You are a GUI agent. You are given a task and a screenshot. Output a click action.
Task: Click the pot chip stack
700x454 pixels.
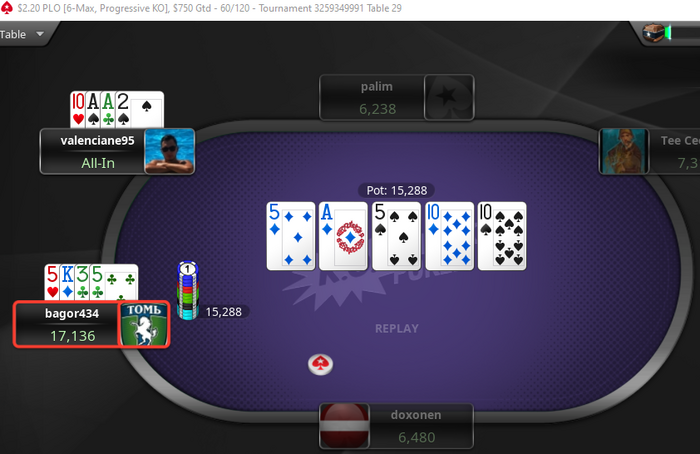(x=188, y=291)
